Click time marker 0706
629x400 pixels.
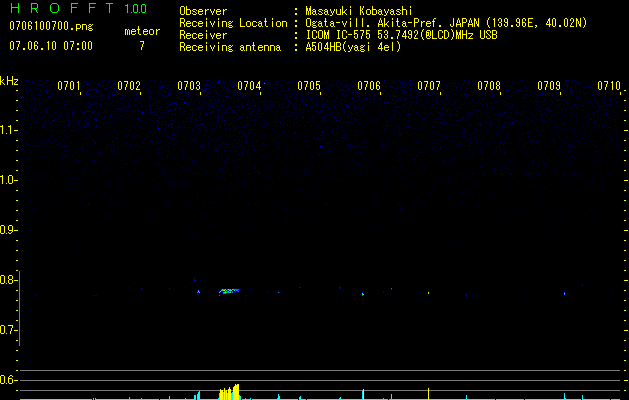[369, 85]
